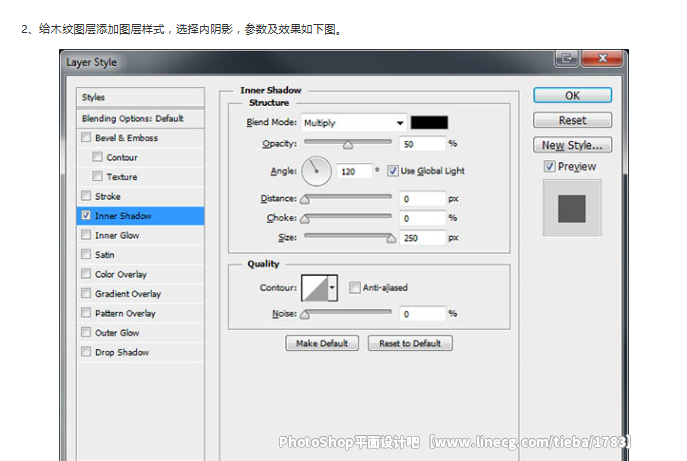
Task: Click the Opacity value field showing 50
Action: (422, 144)
